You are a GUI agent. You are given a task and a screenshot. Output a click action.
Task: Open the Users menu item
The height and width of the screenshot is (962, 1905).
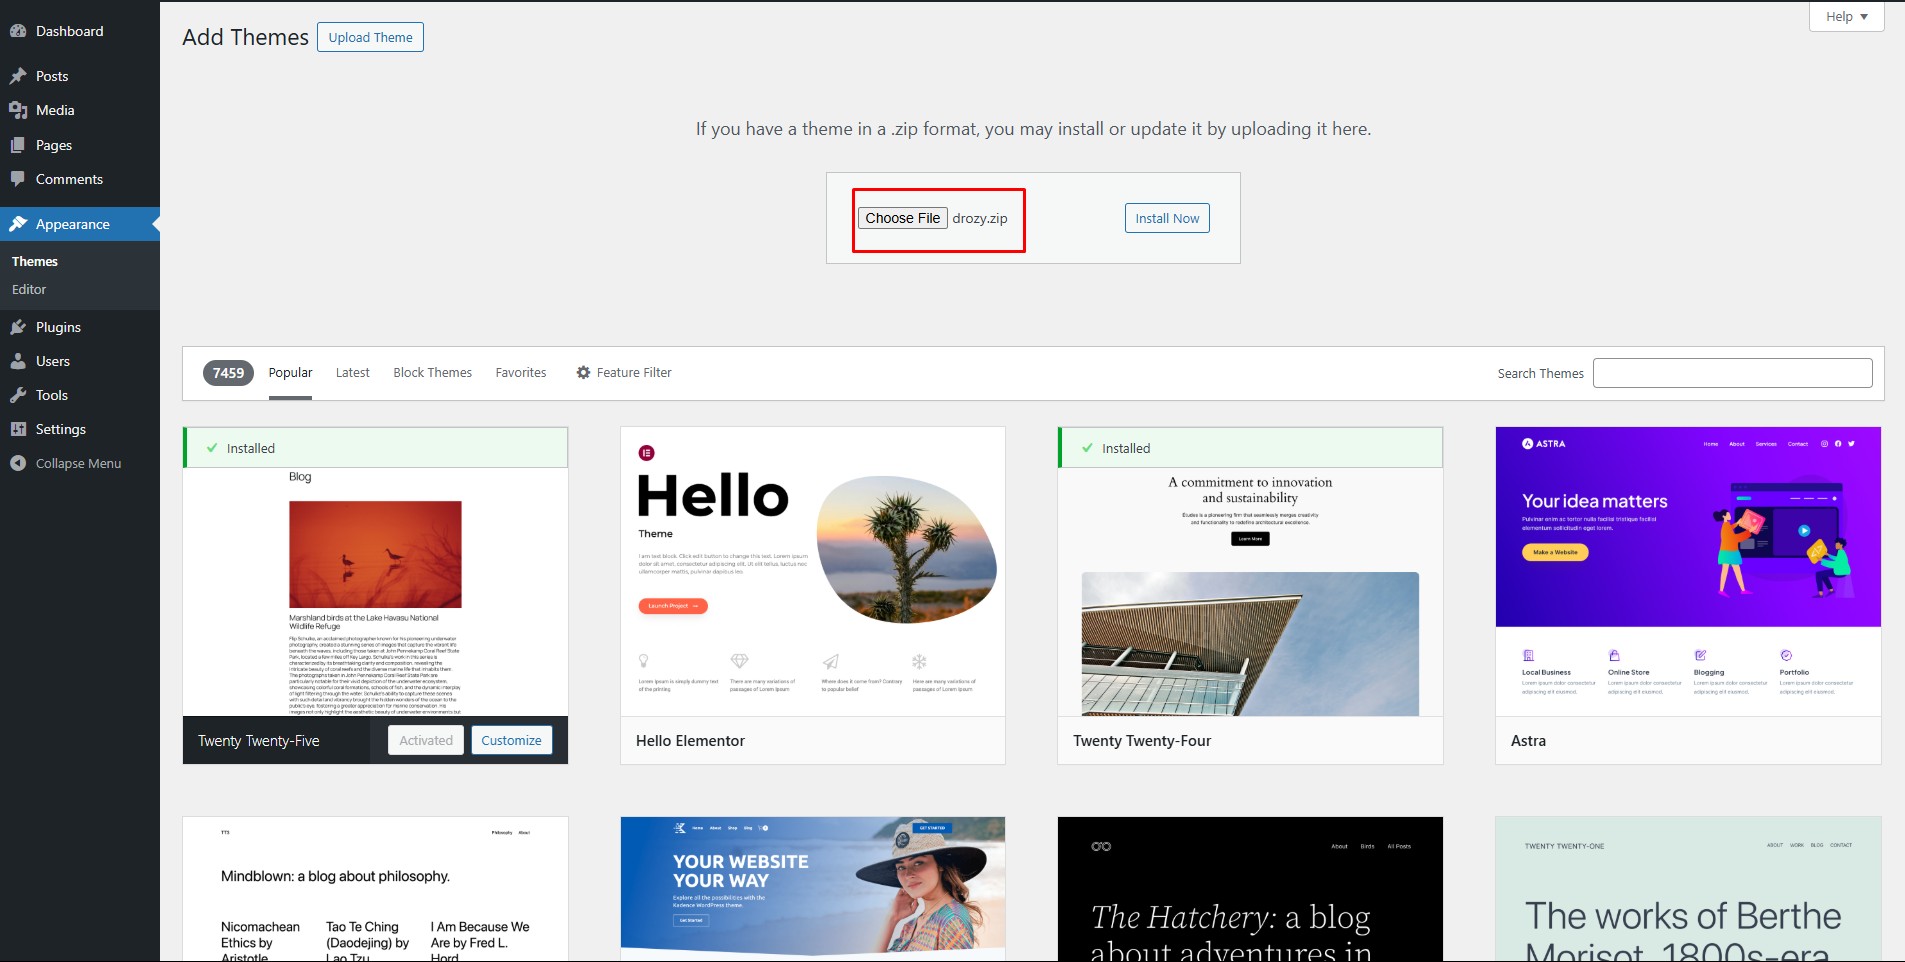pyautogui.click(x=80, y=361)
